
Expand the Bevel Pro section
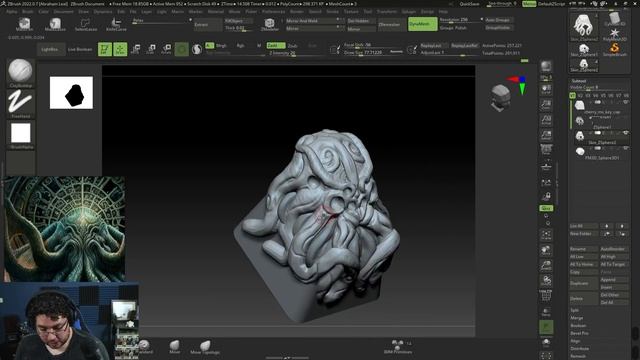tap(580, 333)
